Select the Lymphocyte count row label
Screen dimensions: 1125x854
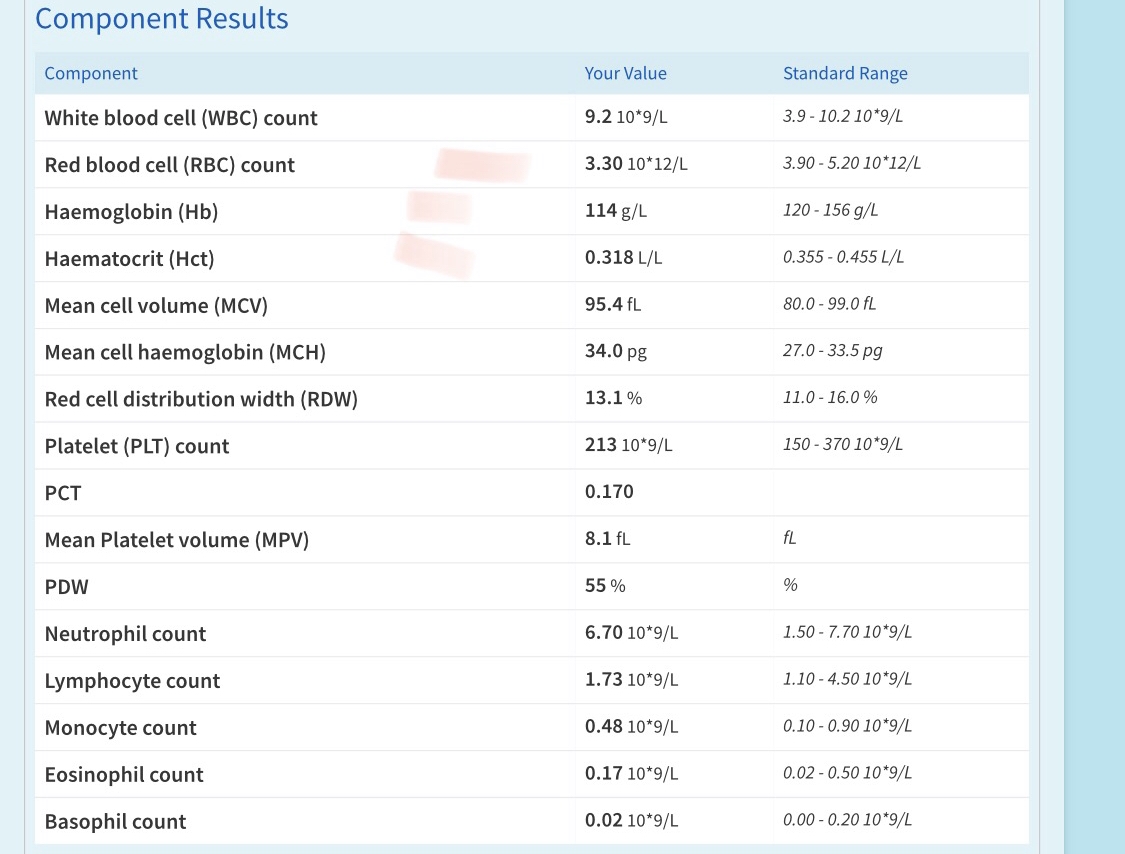(x=132, y=681)
